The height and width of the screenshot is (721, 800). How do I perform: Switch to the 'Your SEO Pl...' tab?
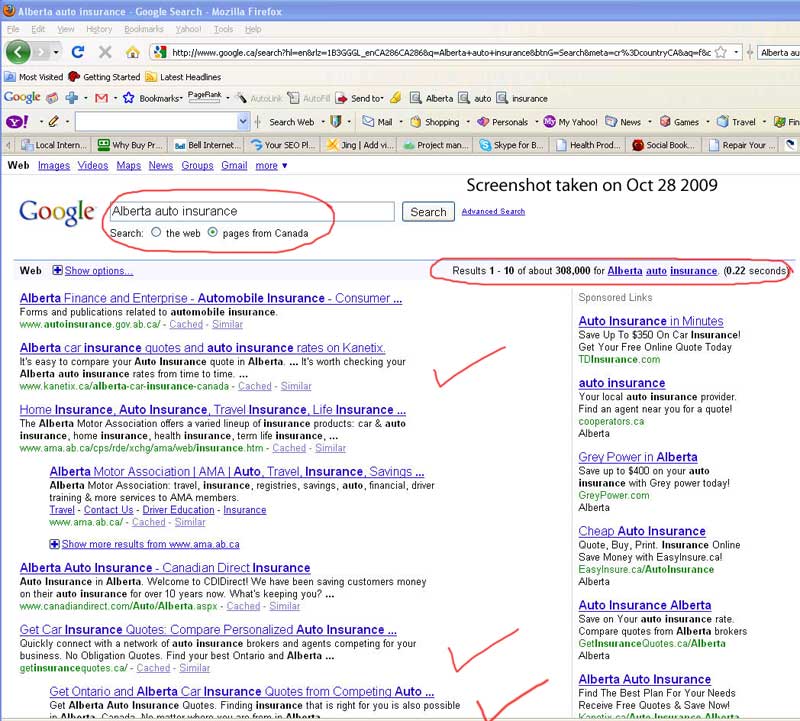283,145
